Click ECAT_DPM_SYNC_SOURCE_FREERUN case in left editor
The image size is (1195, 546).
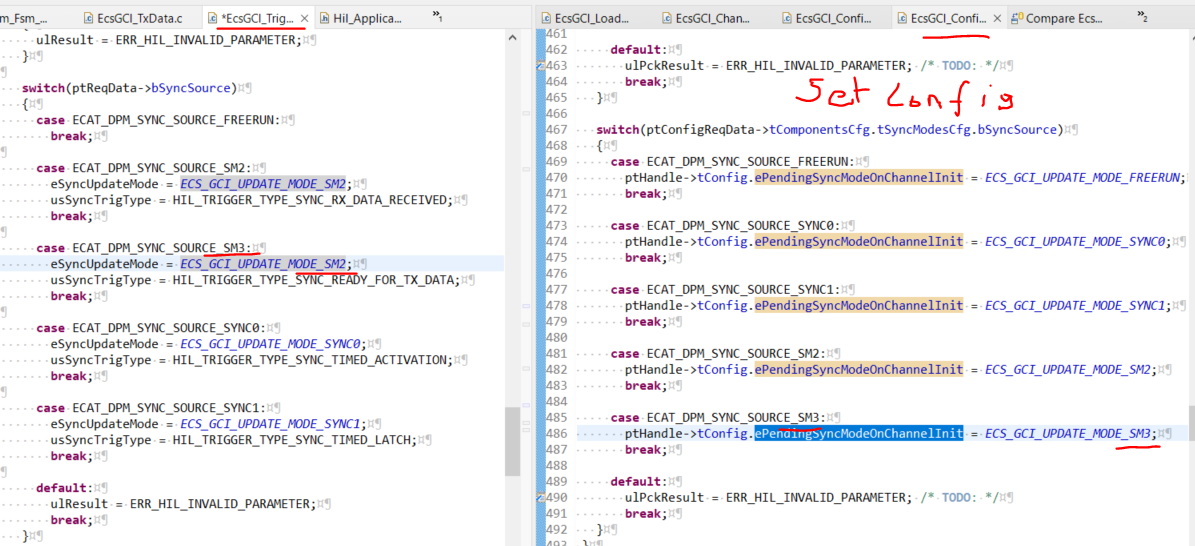(175, 120)
